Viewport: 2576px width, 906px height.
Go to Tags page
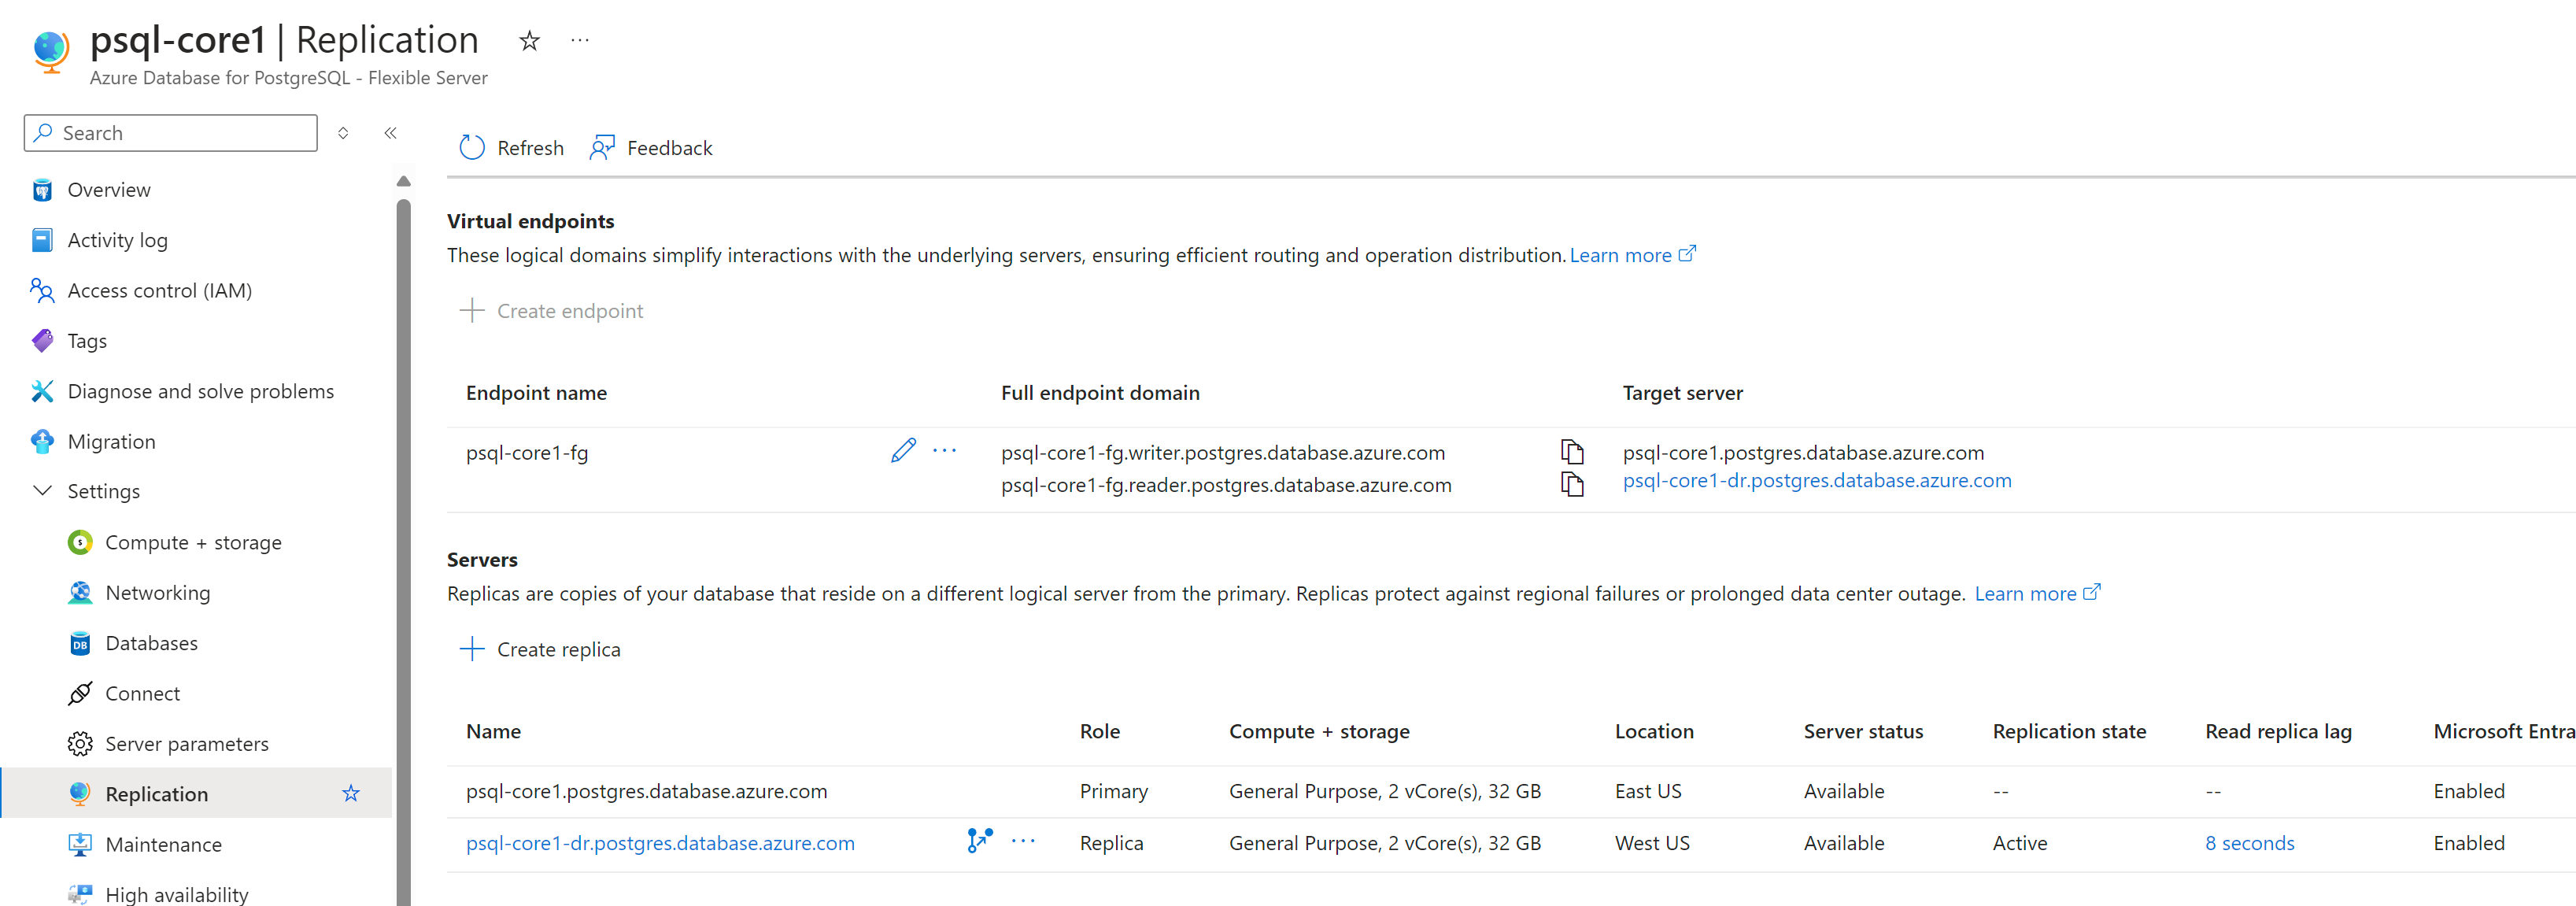[x=87, y=341]
